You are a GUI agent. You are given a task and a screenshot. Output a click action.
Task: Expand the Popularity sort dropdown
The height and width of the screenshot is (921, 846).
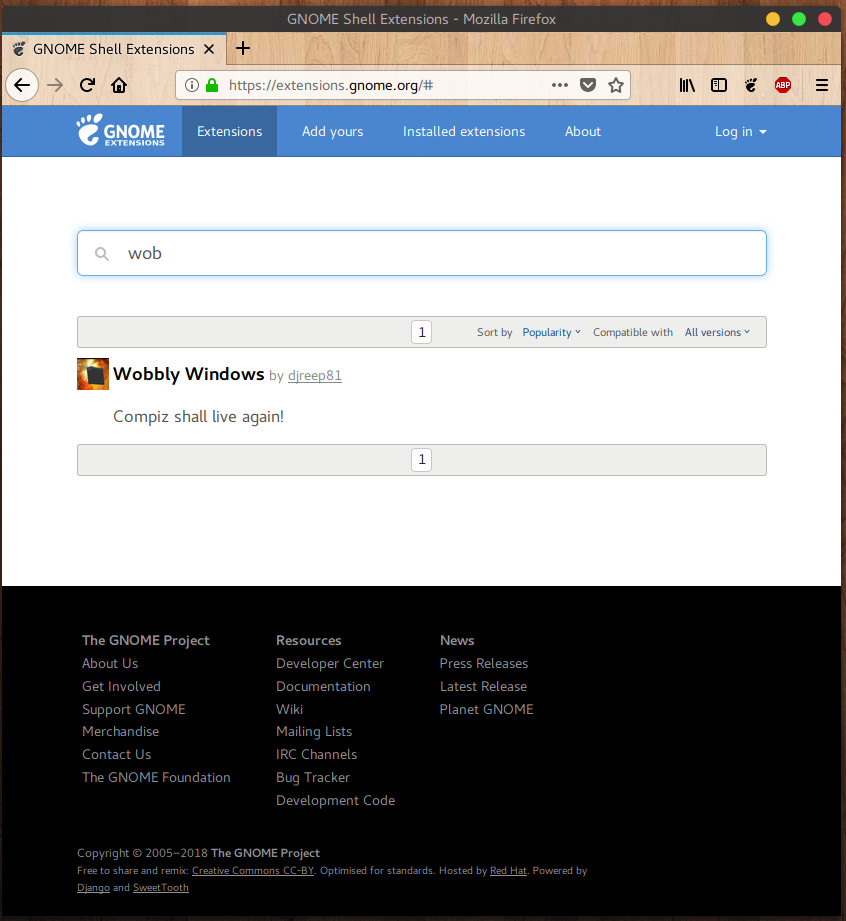tap(552, 332)
